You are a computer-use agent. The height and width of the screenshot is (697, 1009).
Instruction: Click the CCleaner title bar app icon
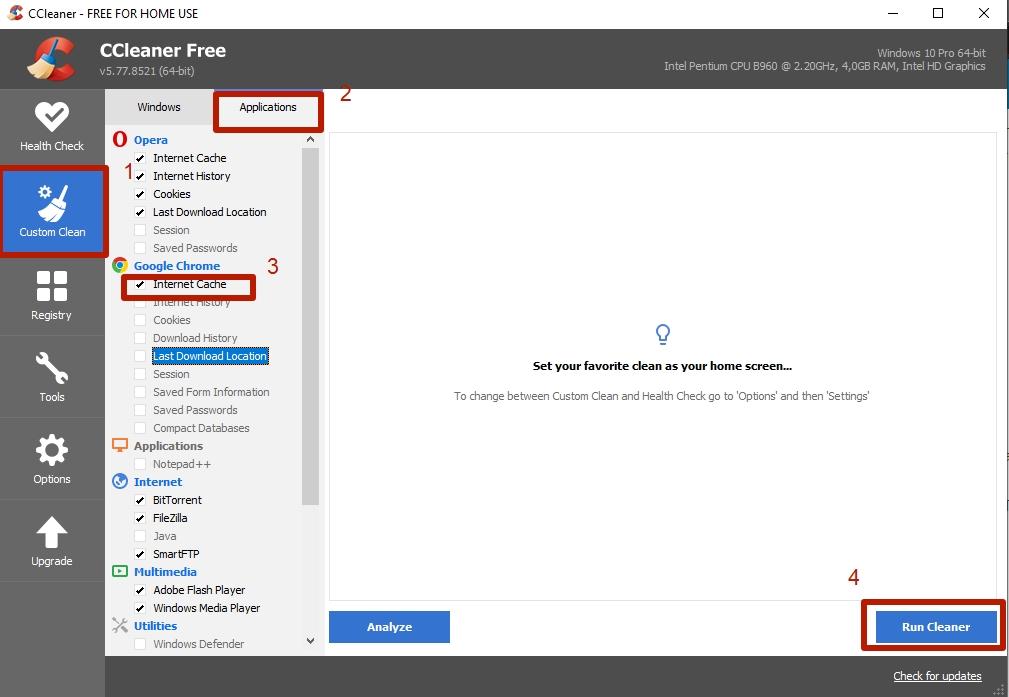point(15,13)
